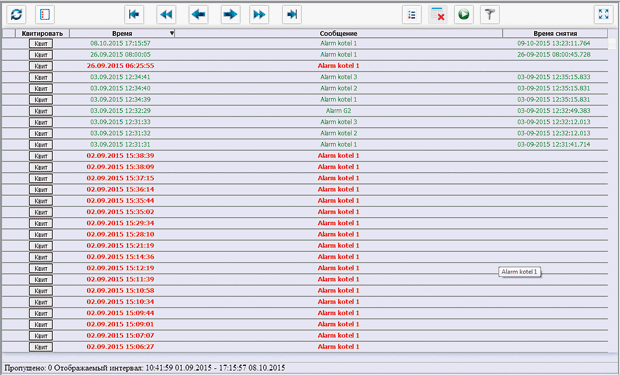Open sort dropdown arrow on Время header
This screenshot has height=375, width=620.
[x=172, y=33]
